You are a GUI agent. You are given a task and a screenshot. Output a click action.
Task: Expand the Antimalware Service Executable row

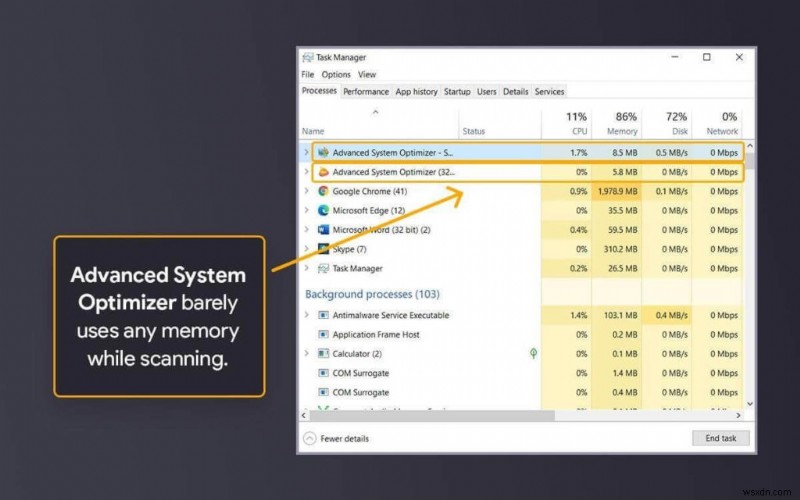(x=307, y=315)
